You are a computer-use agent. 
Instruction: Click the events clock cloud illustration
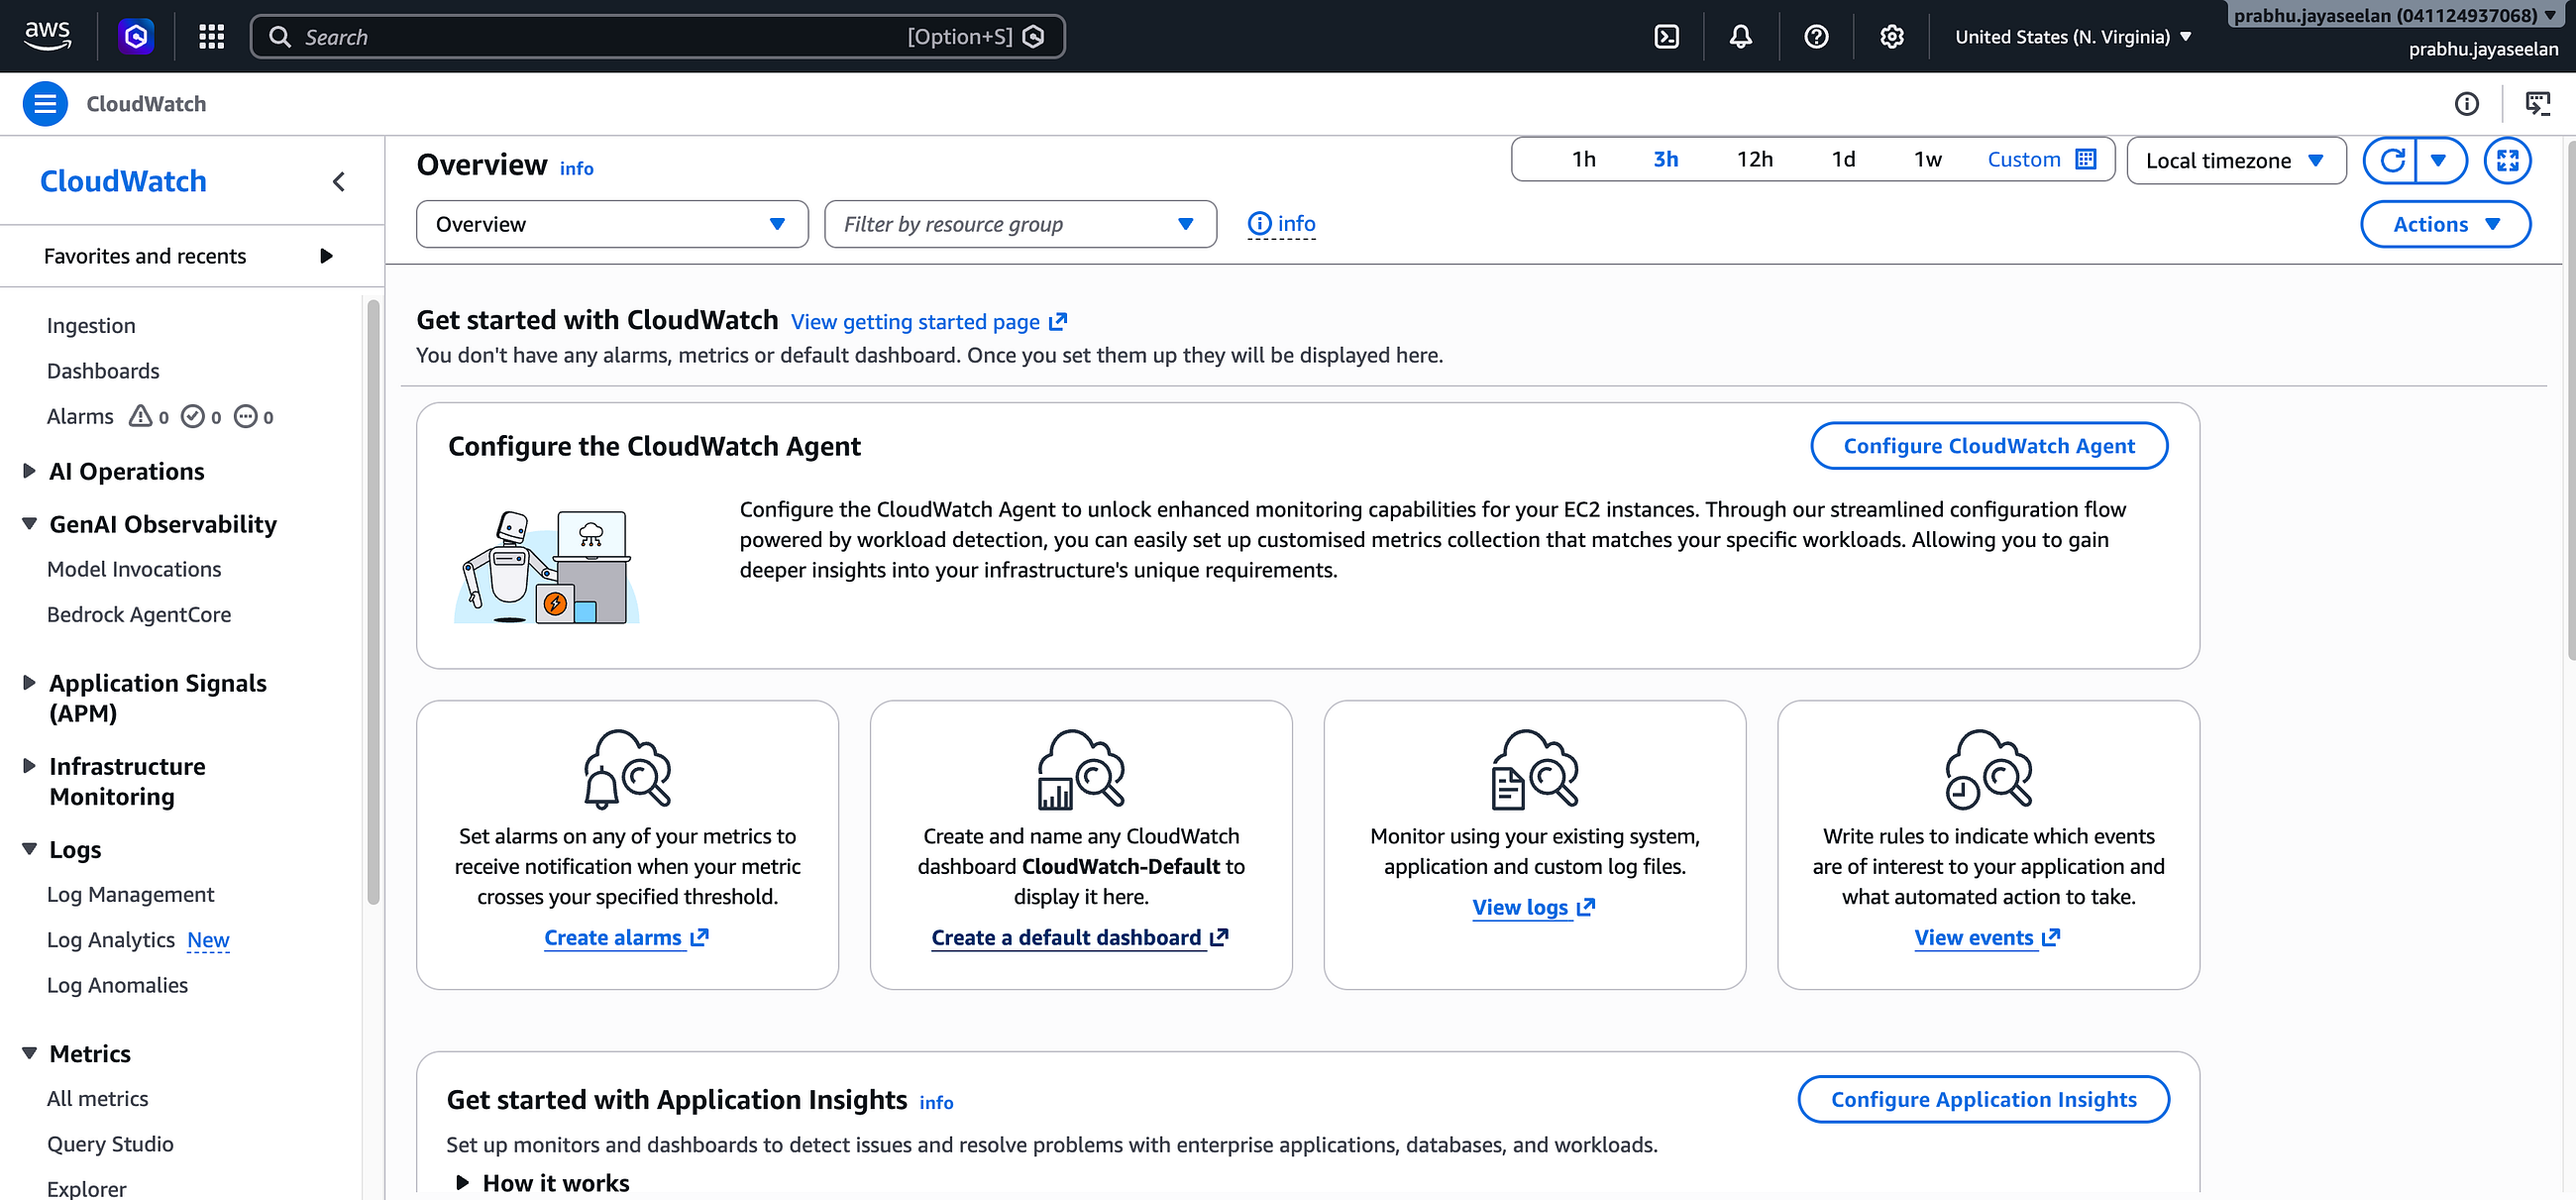(x=1988, y=768)
